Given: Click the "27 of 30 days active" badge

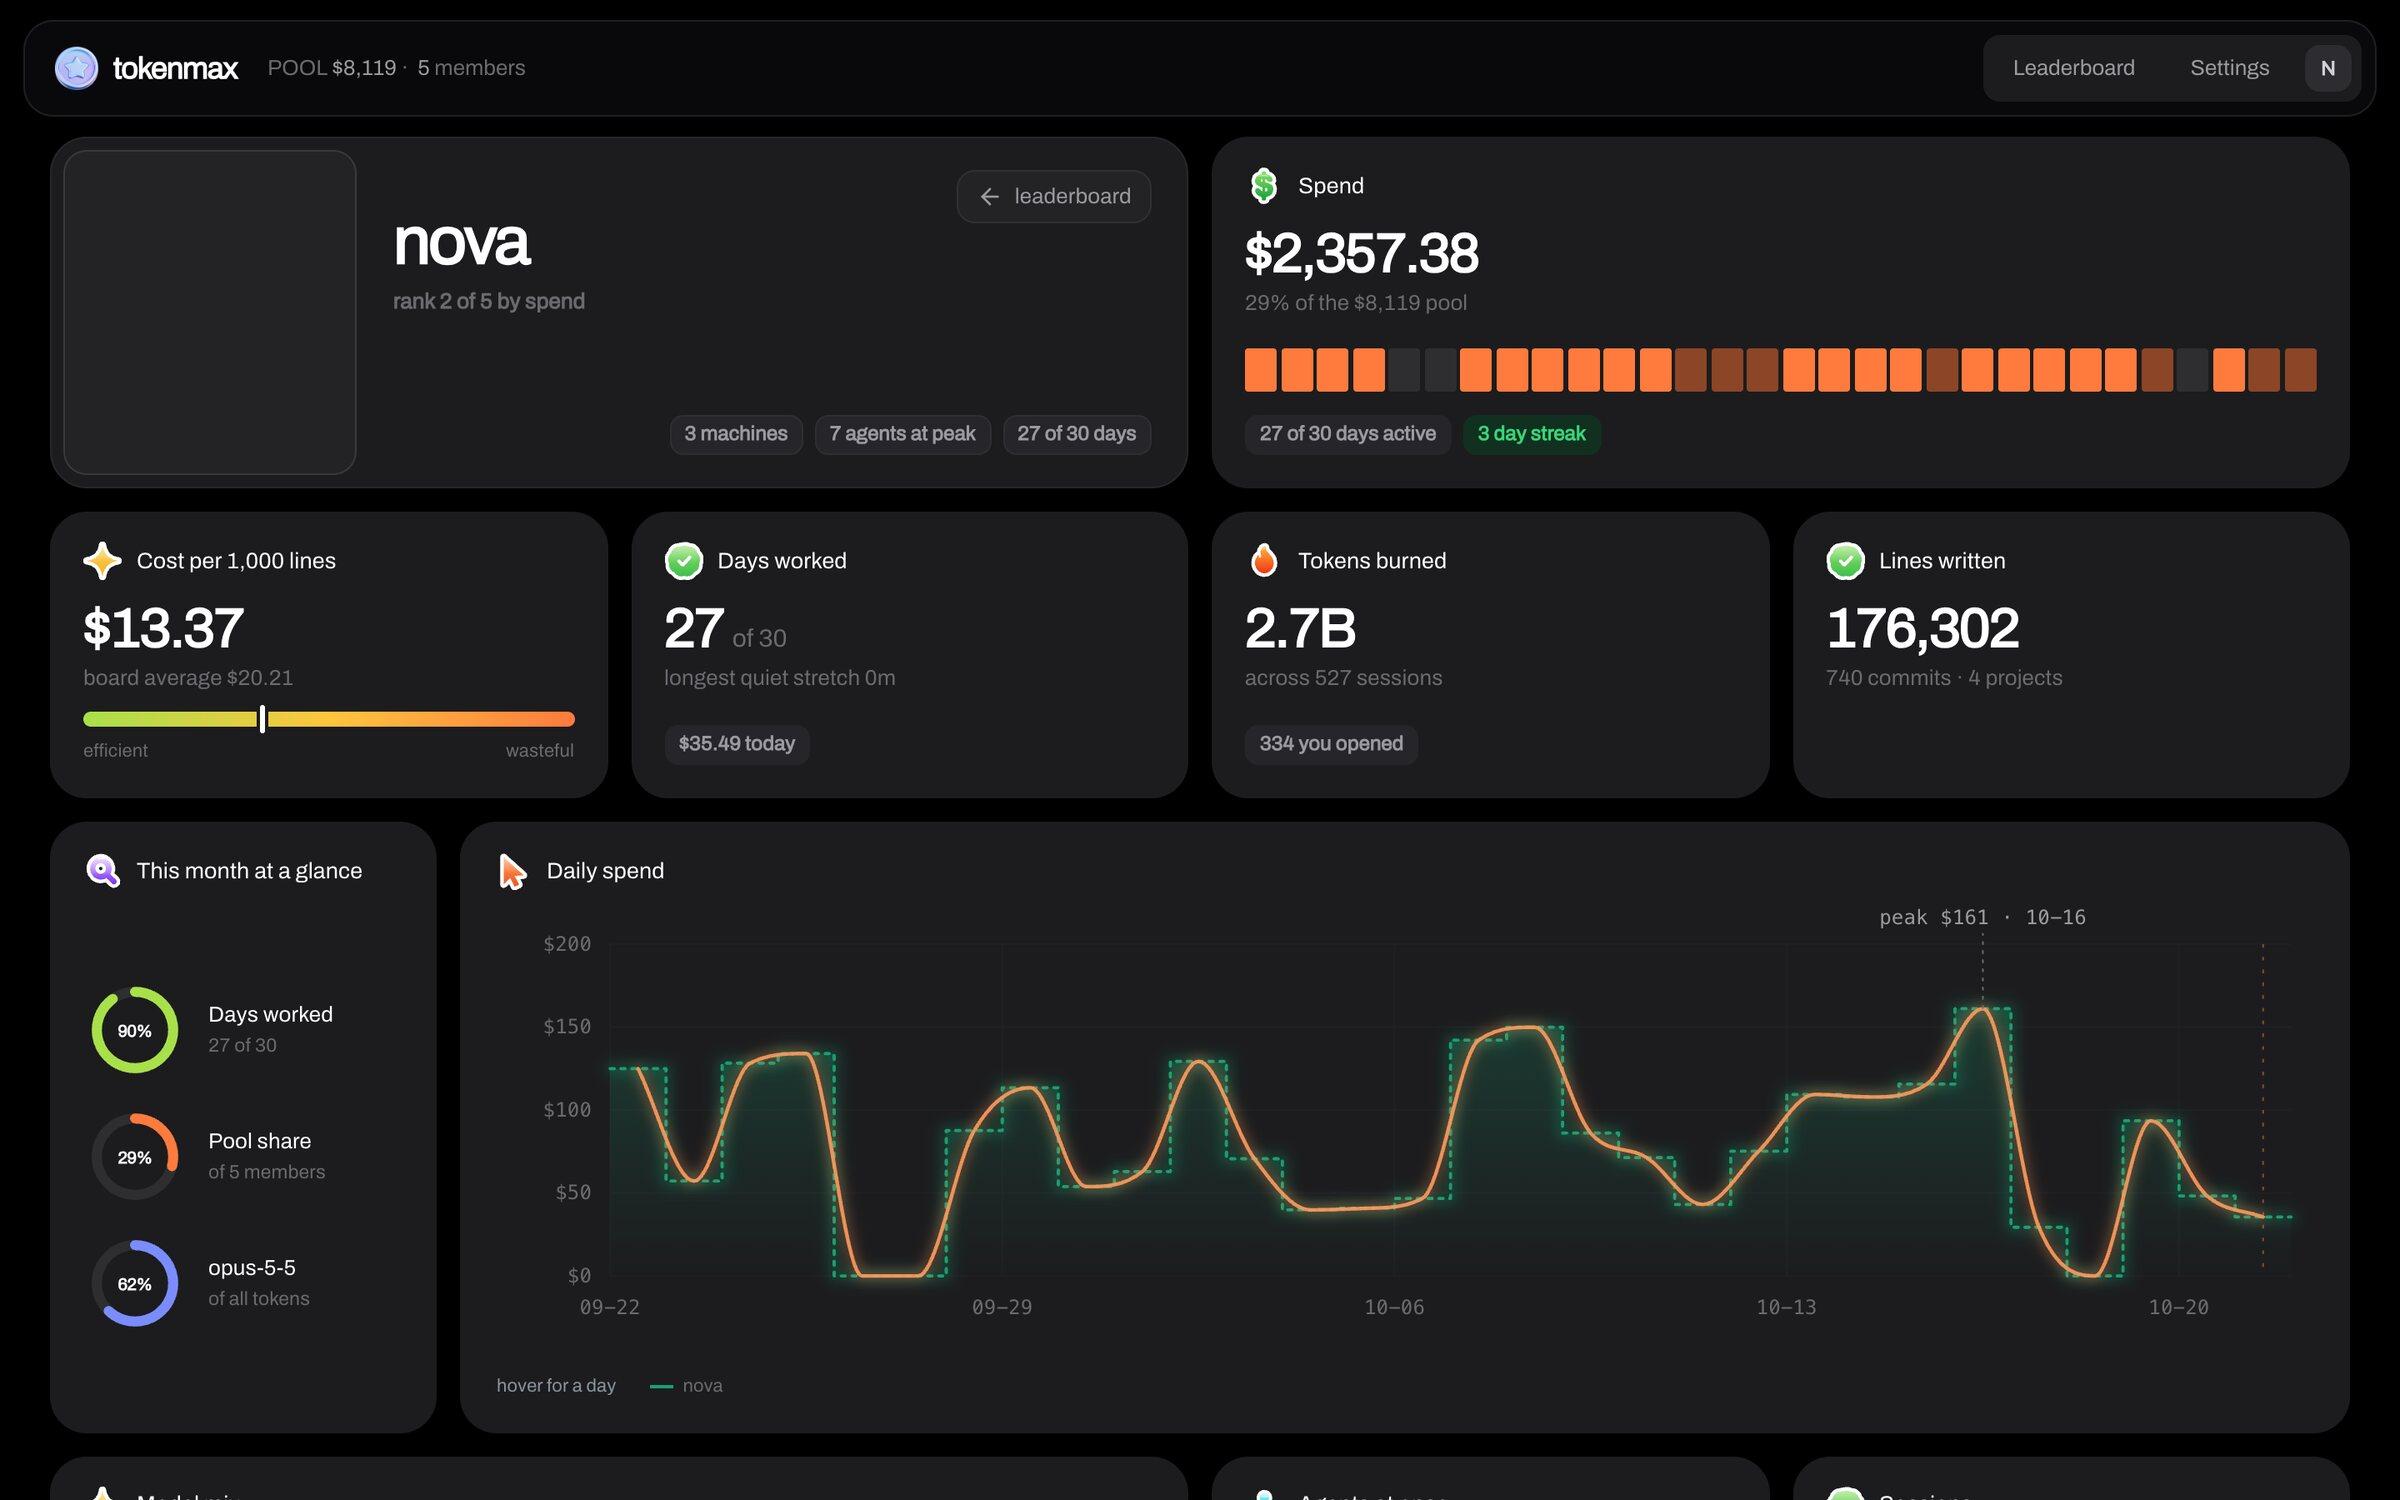Looking at the screenshot, I should tap(1347, 434).
